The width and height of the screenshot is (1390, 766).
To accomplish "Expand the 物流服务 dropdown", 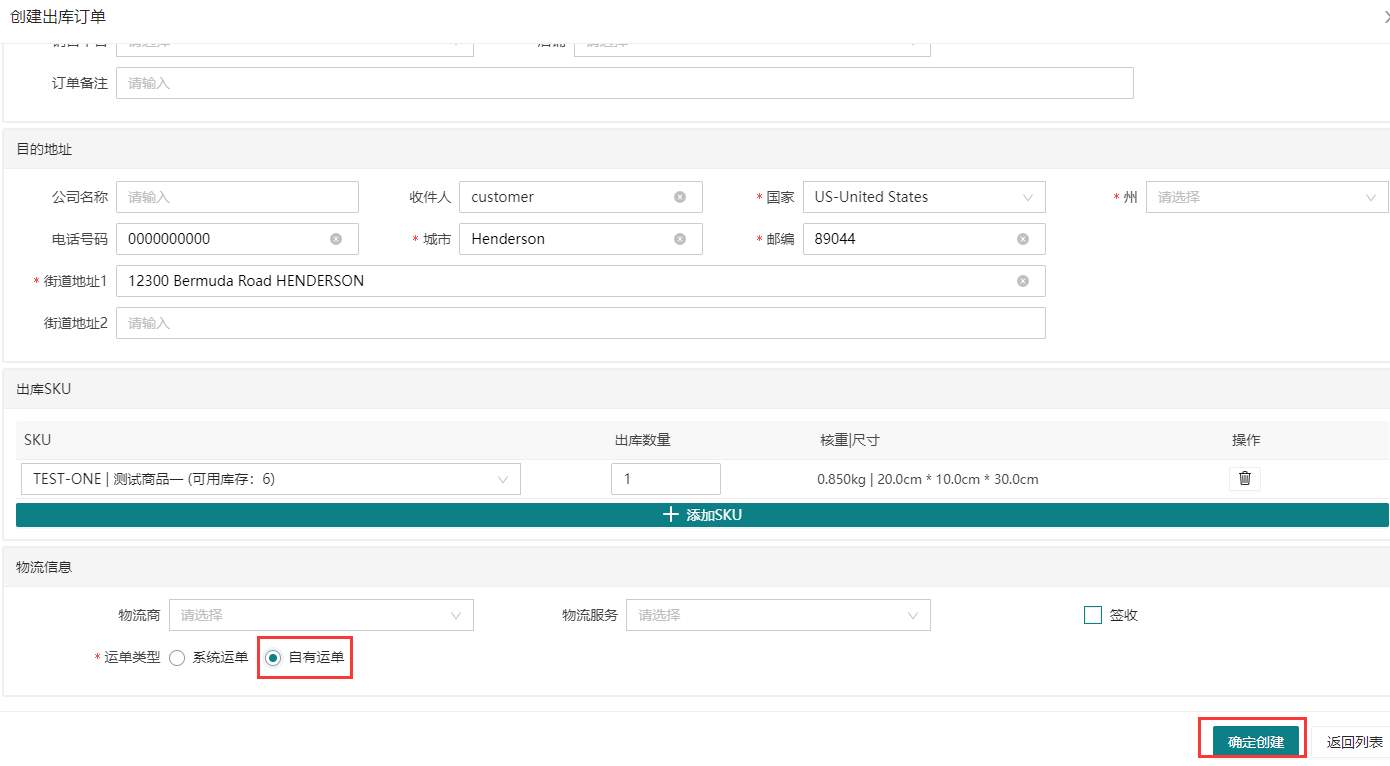I will point(777,615).
